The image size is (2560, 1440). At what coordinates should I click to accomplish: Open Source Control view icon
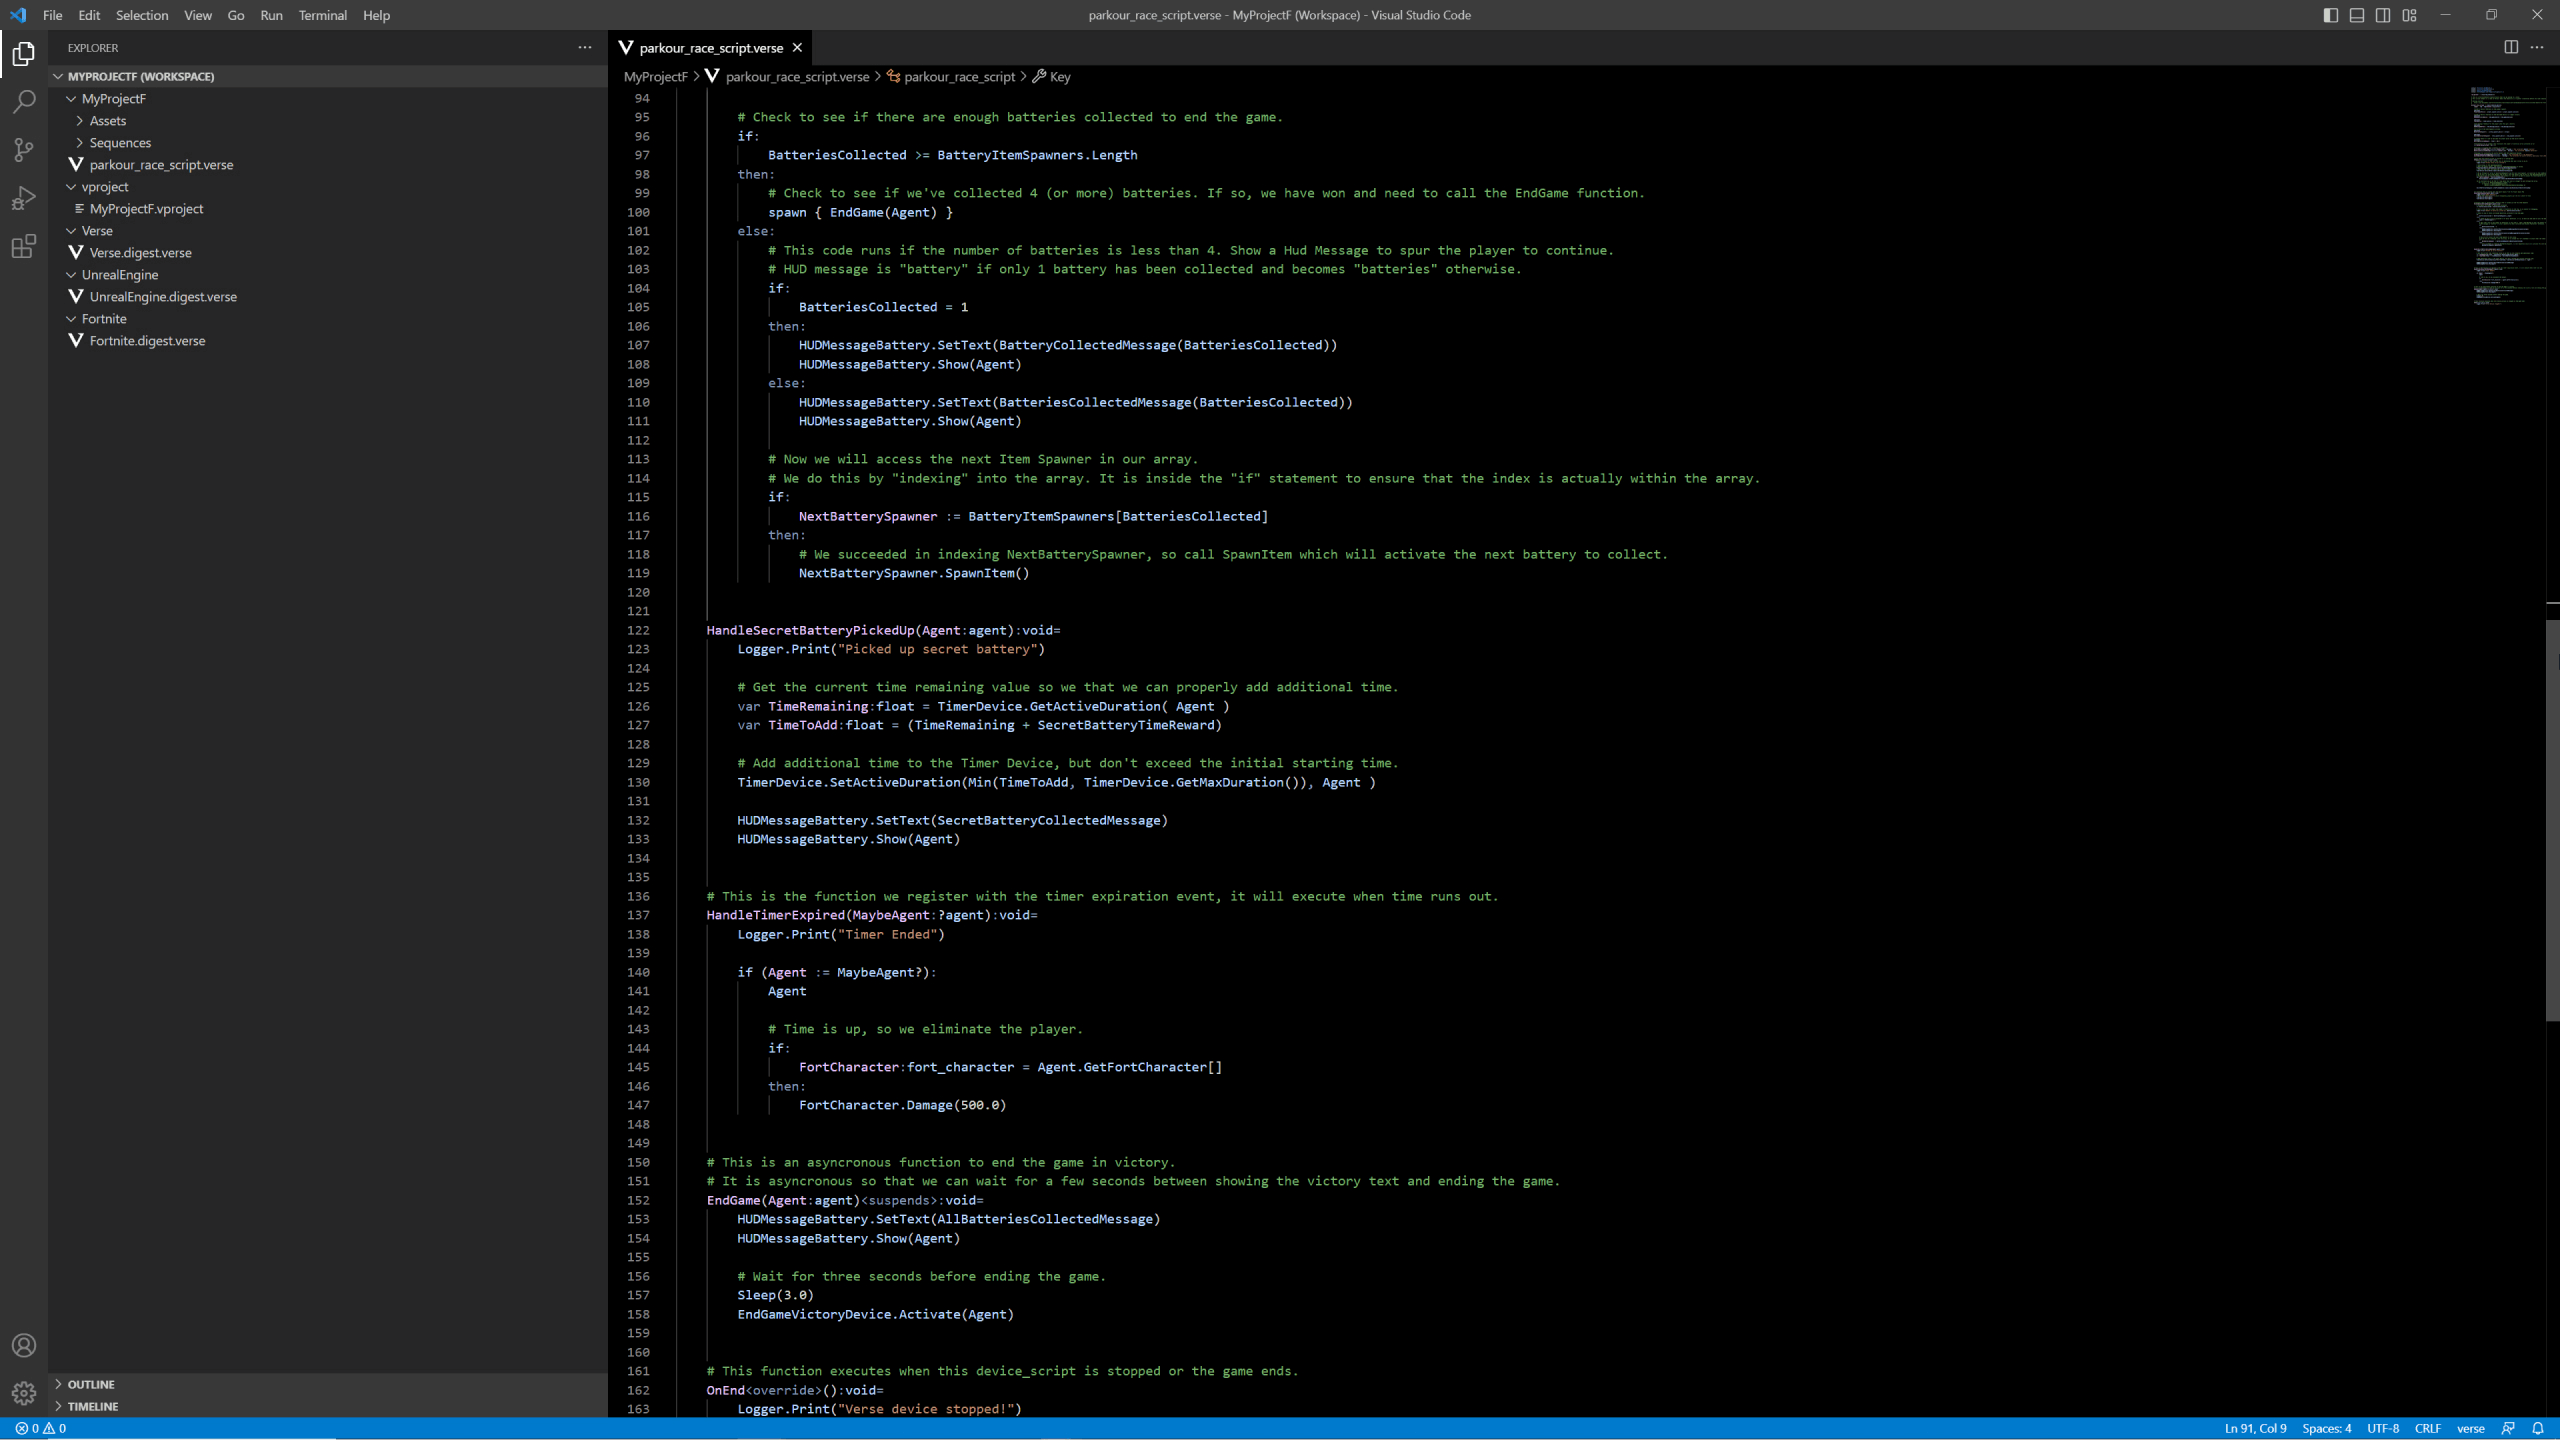24,150
